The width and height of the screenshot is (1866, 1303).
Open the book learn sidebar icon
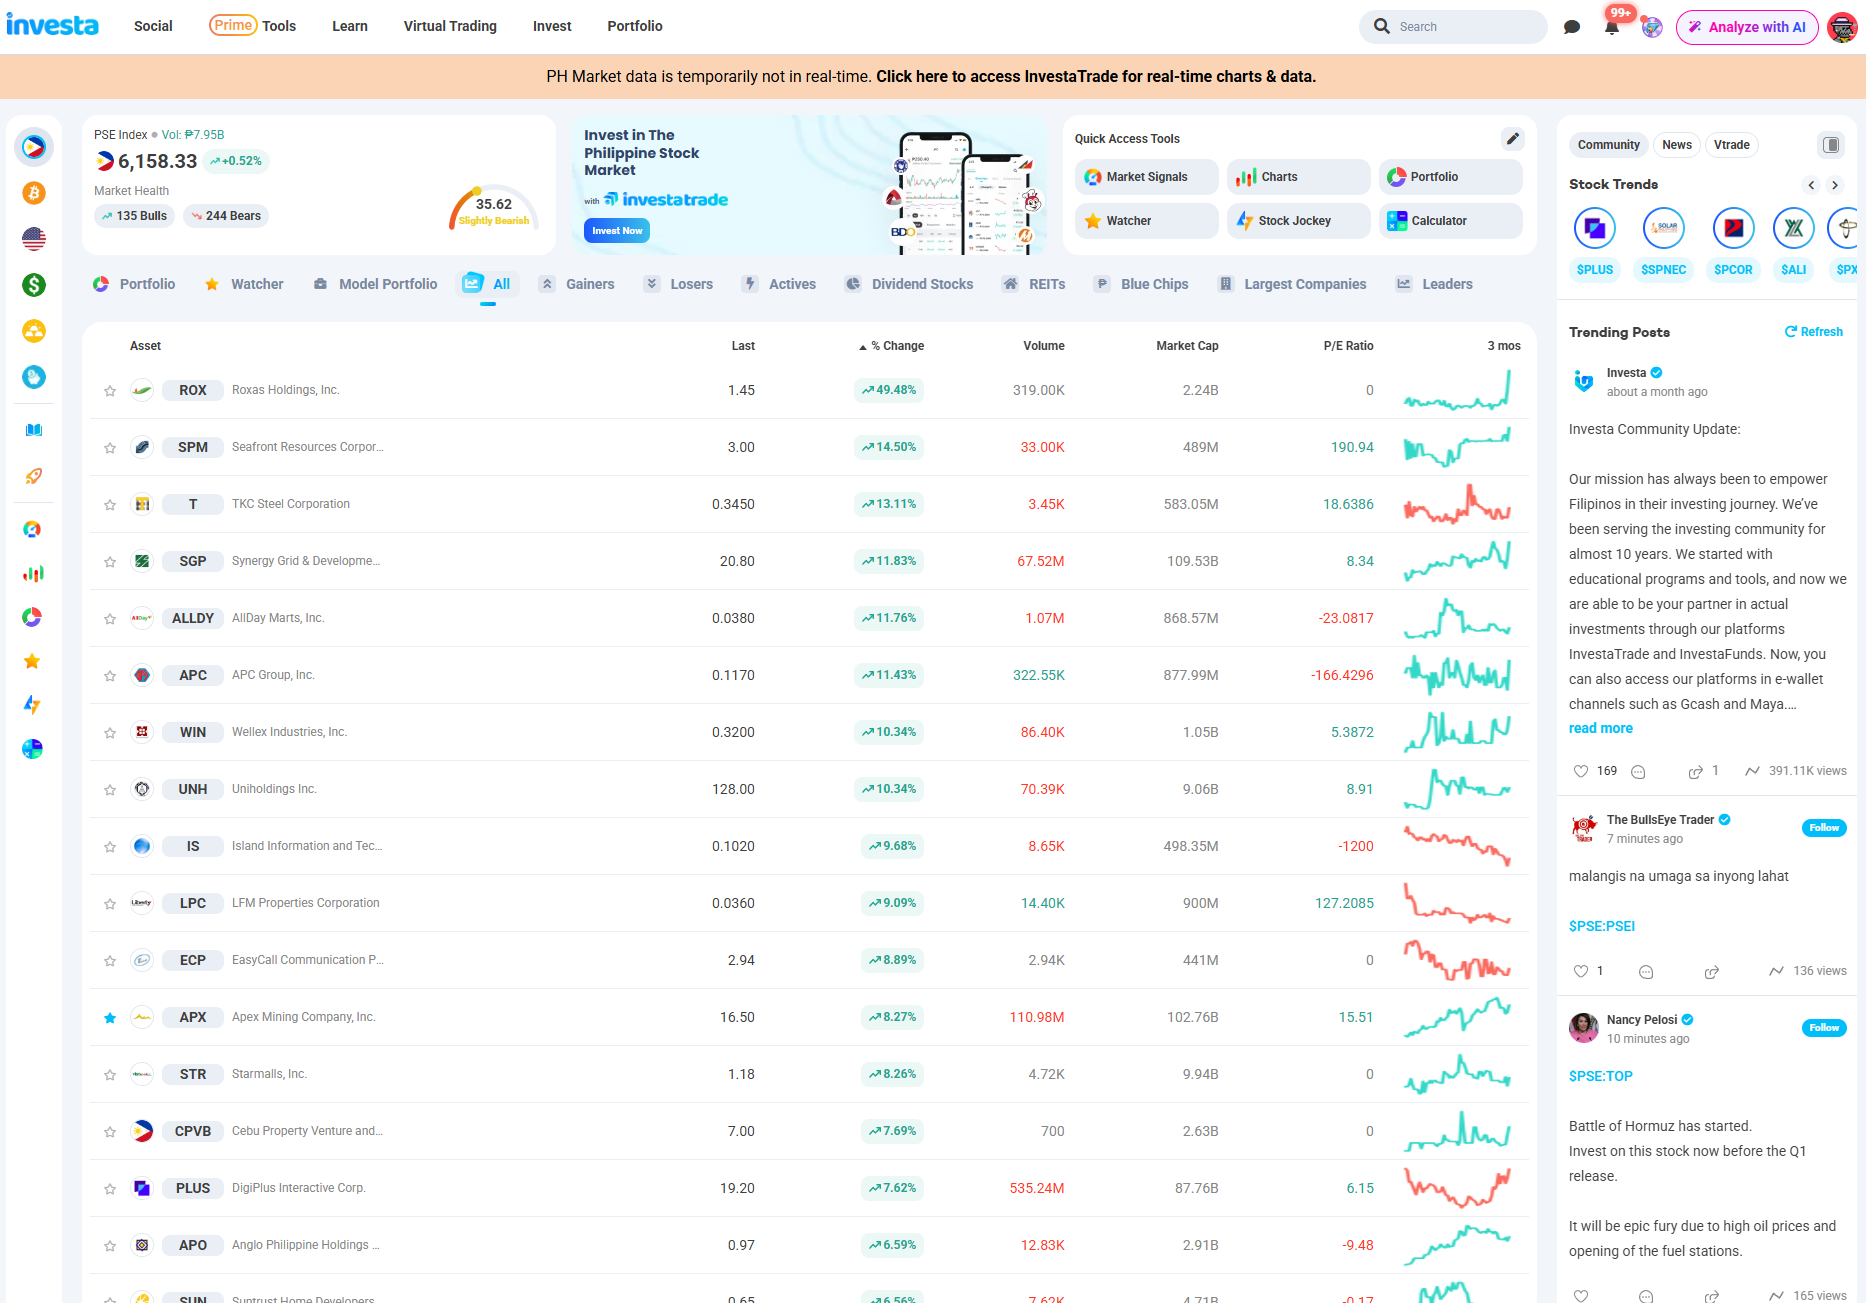pyautogui.click(x=34, y=430)
